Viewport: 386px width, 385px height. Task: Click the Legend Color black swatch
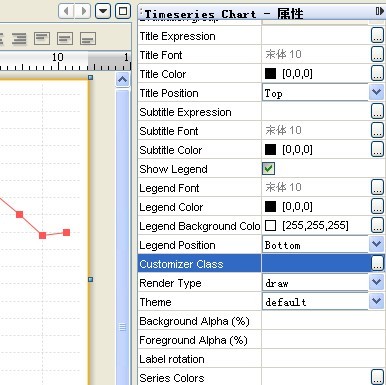point(270,206)
